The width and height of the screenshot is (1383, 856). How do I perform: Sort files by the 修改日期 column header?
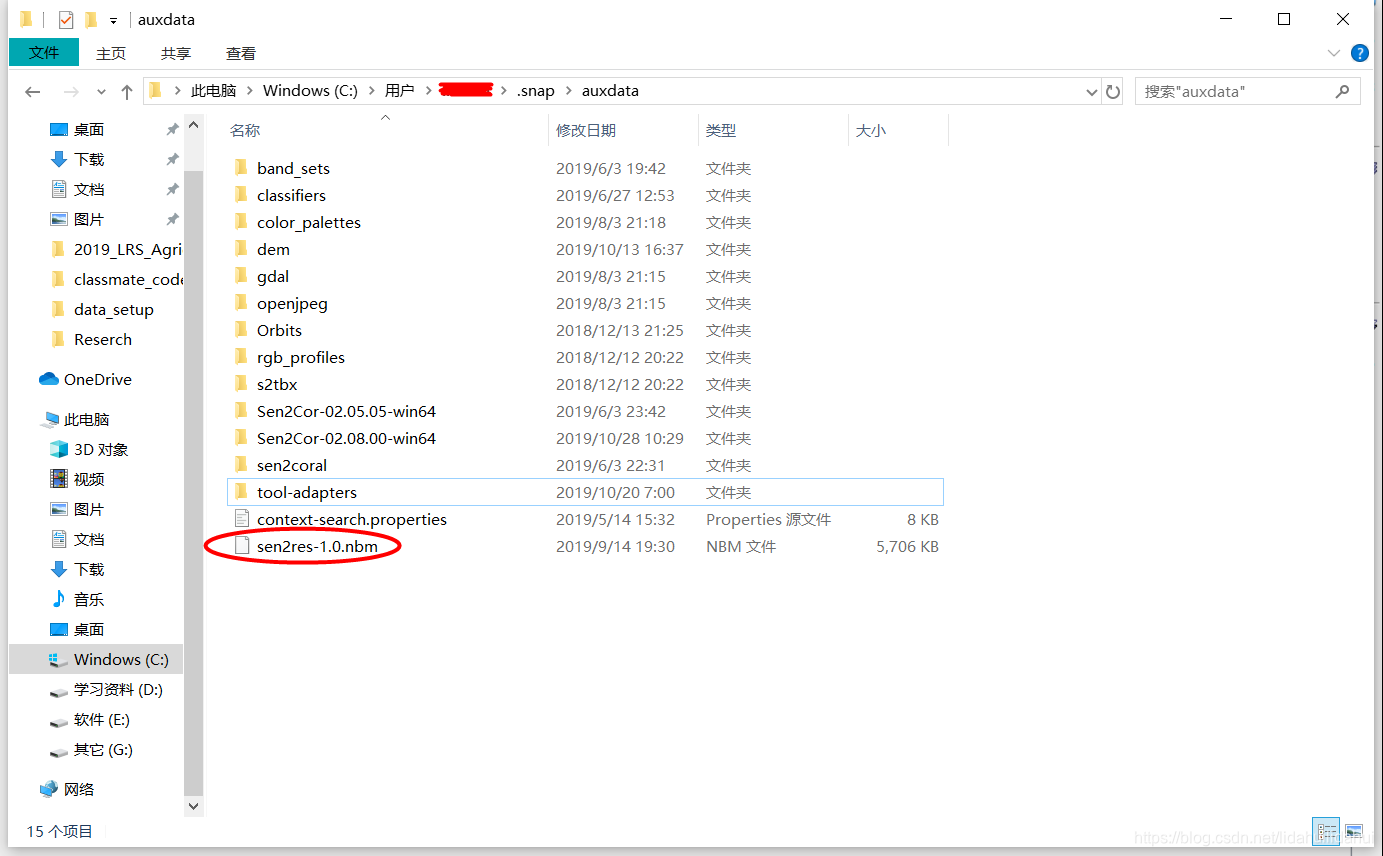[x=586, y=131]
